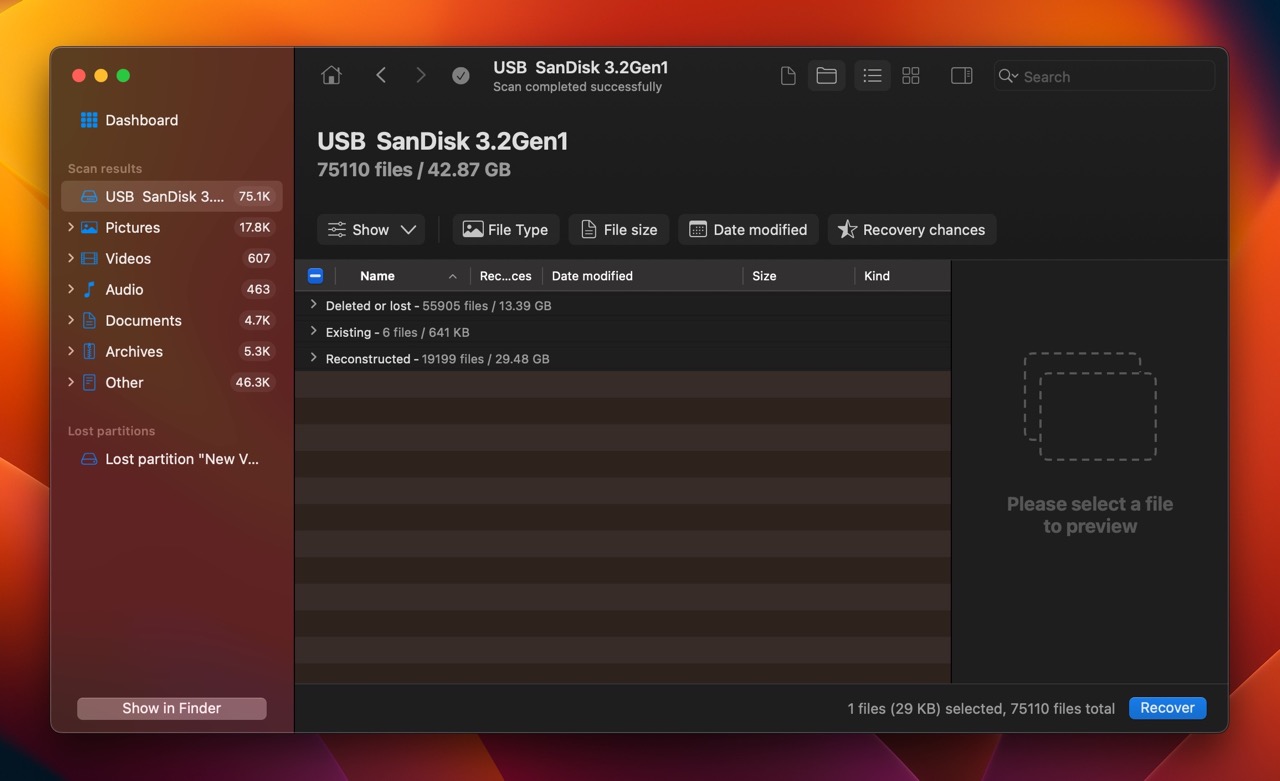
Task: Select Reconstructed 19199 files row
Action: coord(623,358)
